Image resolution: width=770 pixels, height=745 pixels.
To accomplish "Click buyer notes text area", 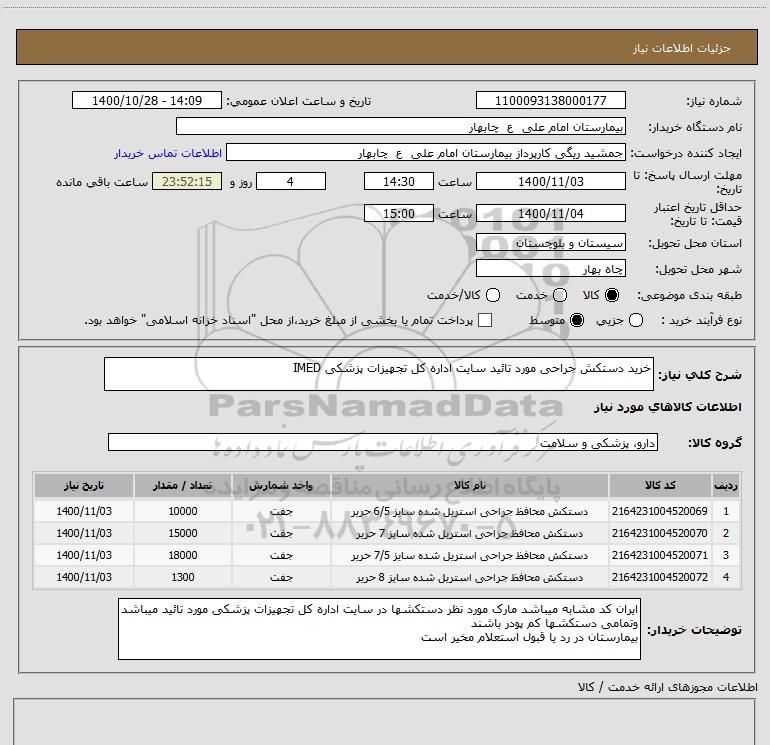I will click(379, 629).
